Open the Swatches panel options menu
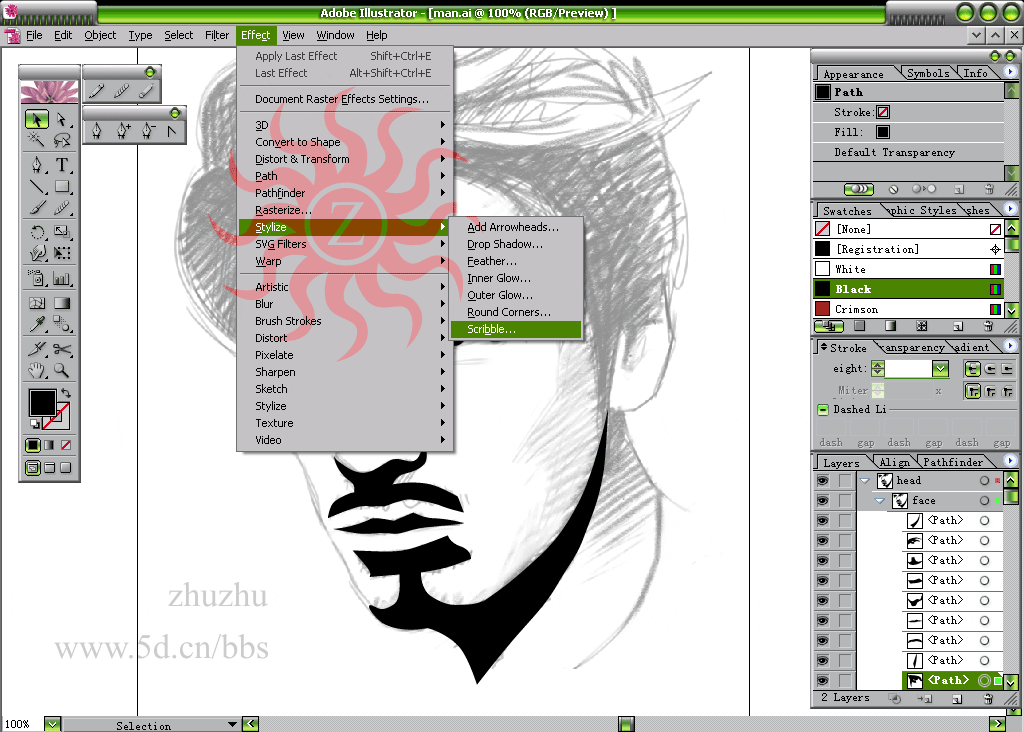 point(1010,209)
